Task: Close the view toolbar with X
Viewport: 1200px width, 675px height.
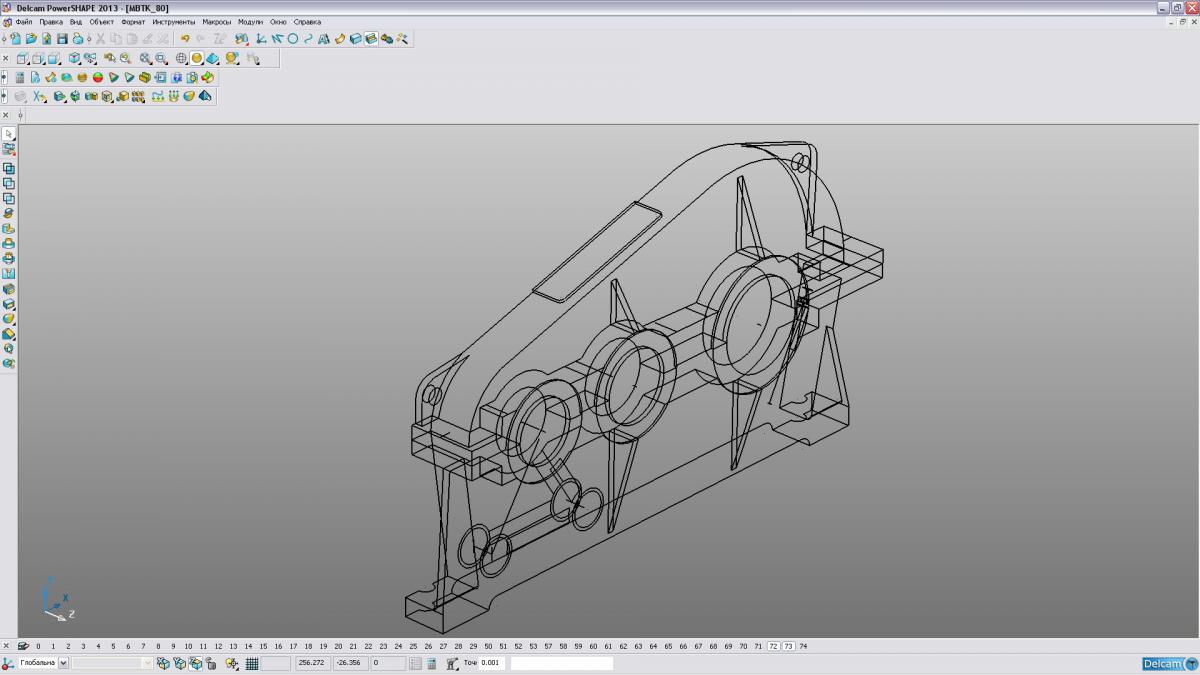Action: 6,58
